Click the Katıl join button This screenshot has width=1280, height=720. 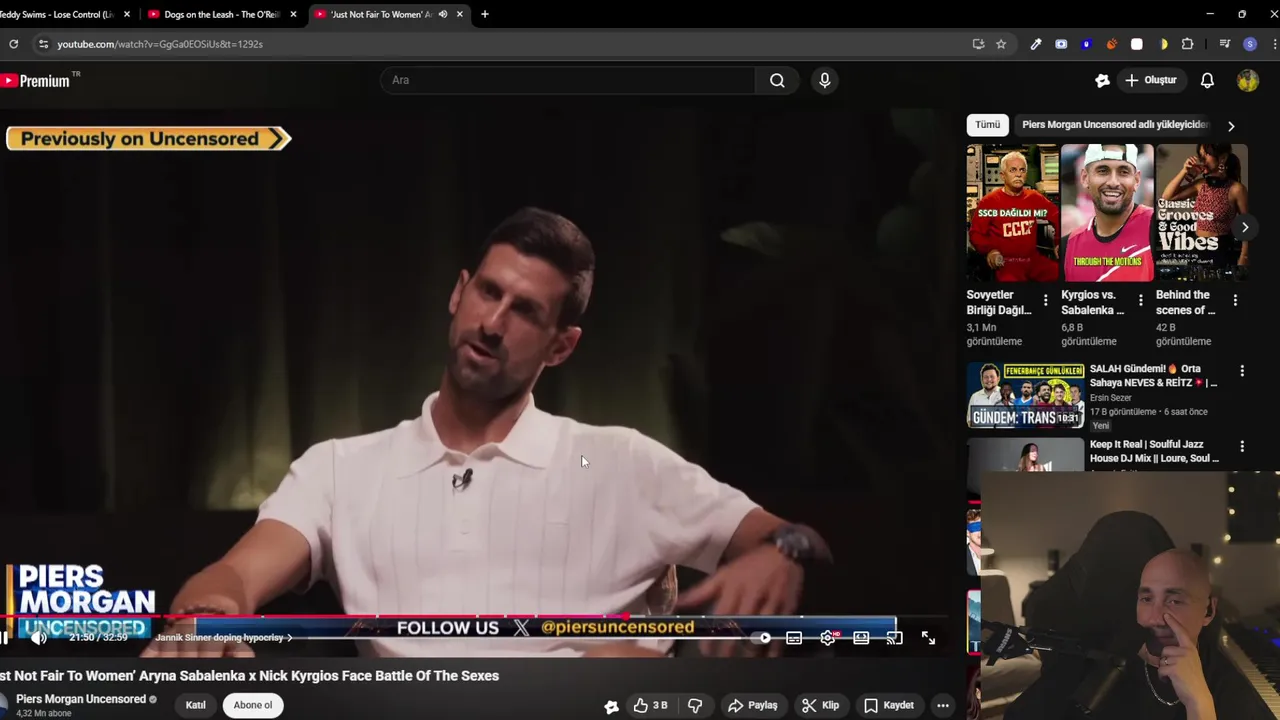point(196,705)
